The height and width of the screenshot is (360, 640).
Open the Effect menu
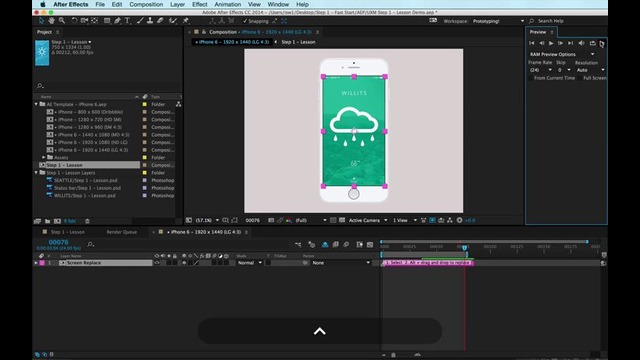tap(200, 4)
